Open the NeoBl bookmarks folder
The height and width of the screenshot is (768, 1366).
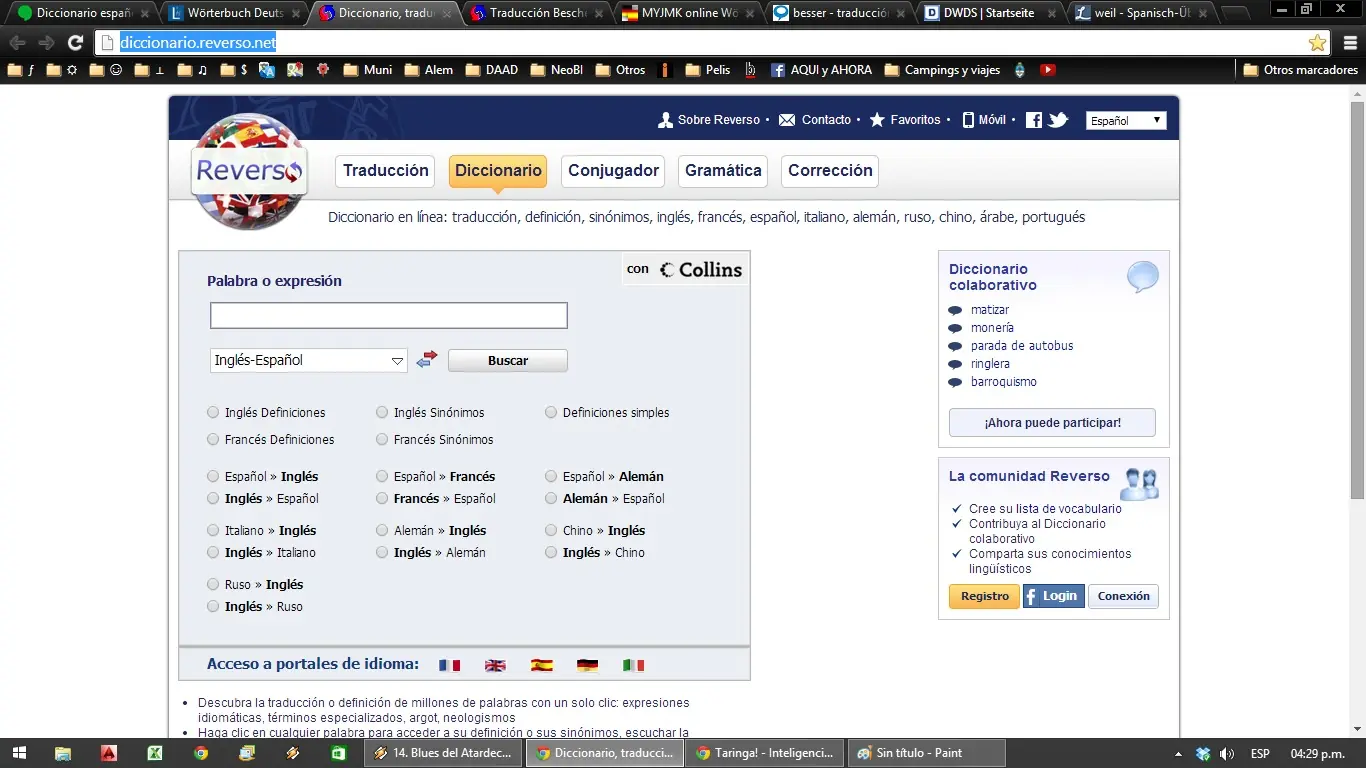click(x=557, y=70)
